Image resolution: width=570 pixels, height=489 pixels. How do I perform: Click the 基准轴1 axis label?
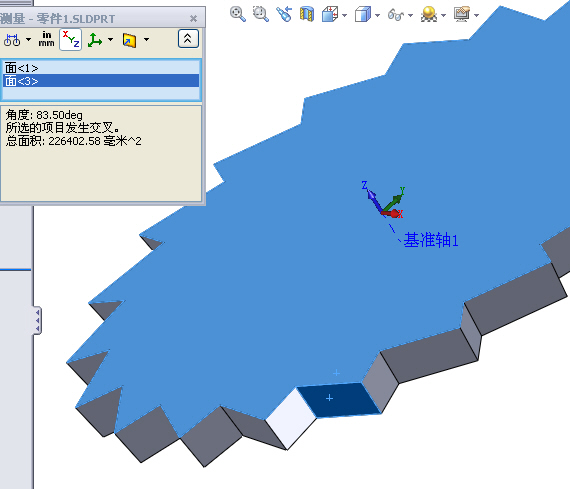[431, 240]
